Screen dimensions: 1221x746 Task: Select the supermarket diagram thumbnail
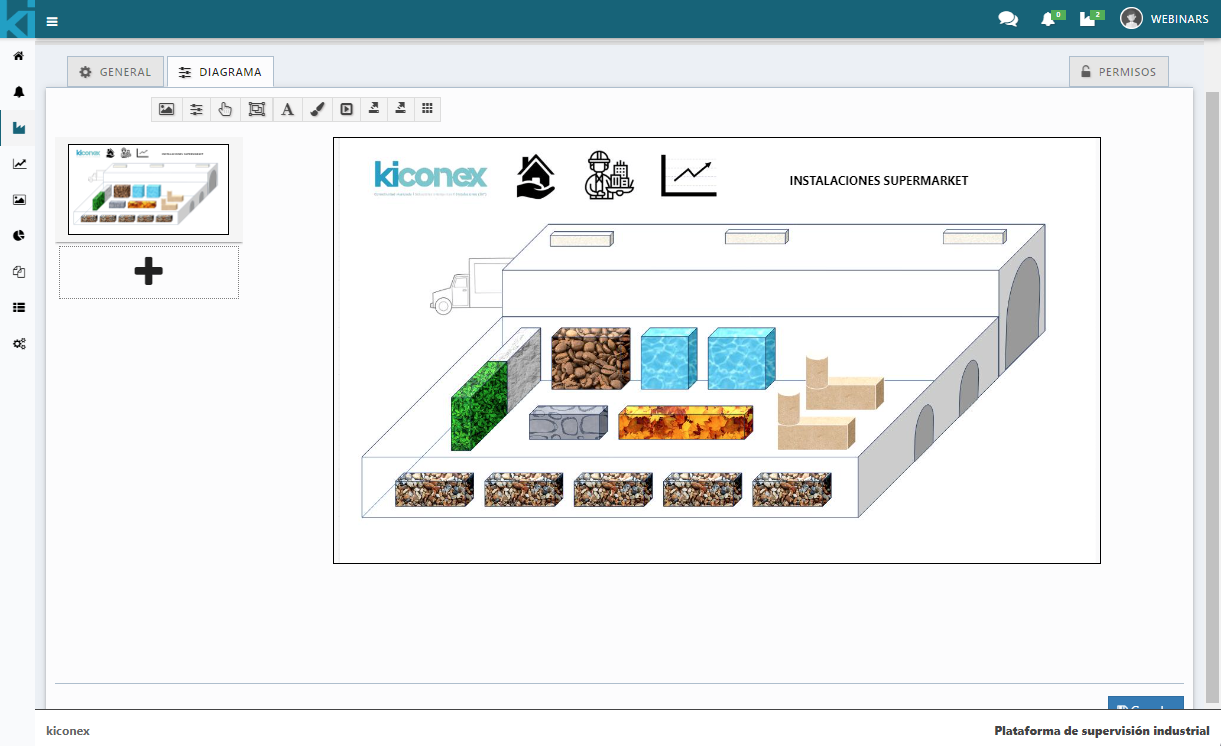click(148, 189)
